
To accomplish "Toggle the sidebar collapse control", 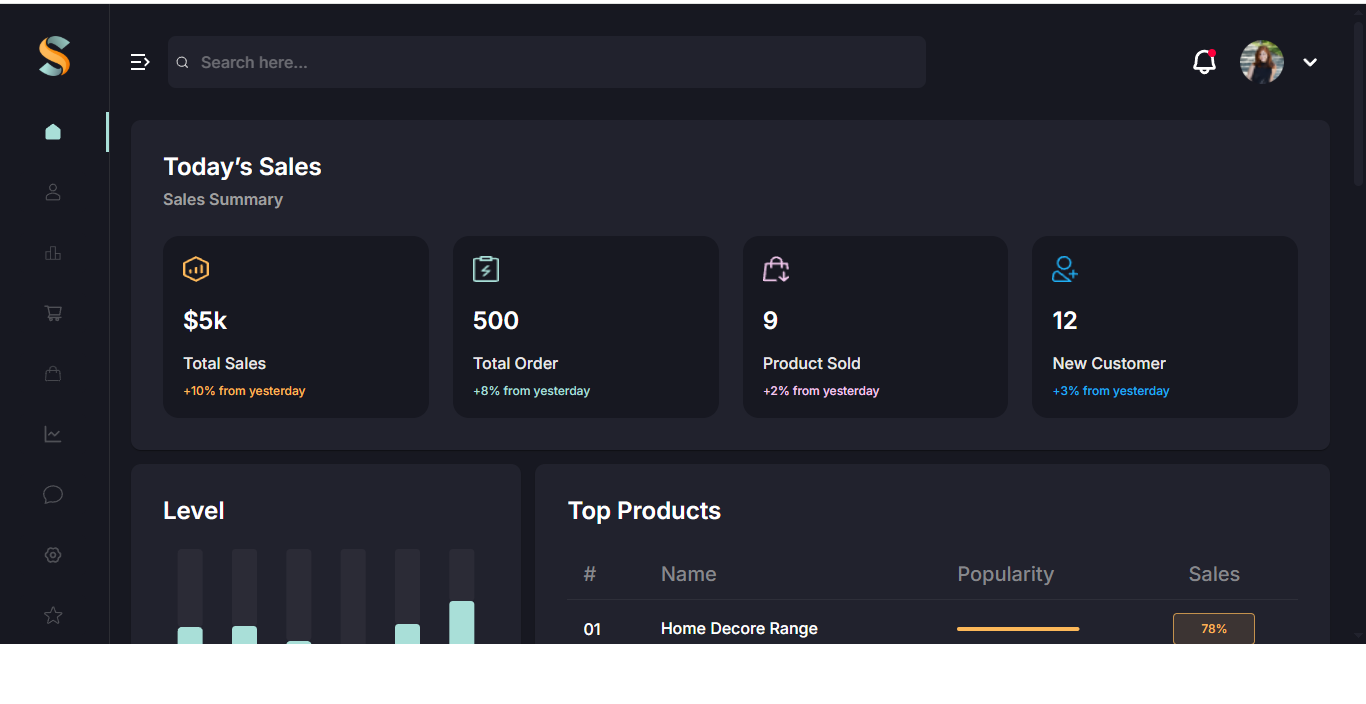I will [x=140, y=61].
